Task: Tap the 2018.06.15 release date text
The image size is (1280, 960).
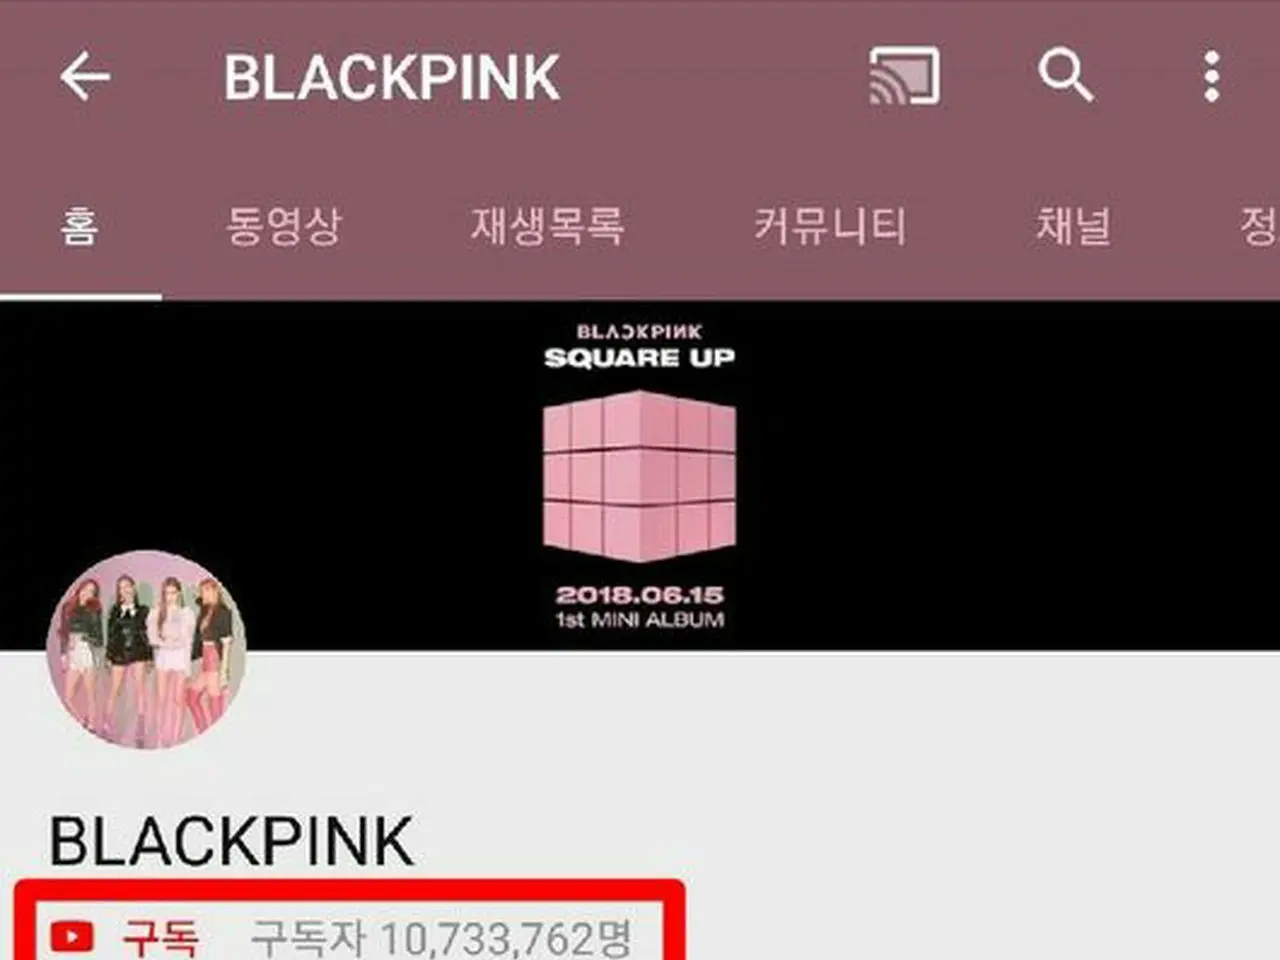Action: coord(640,594)
